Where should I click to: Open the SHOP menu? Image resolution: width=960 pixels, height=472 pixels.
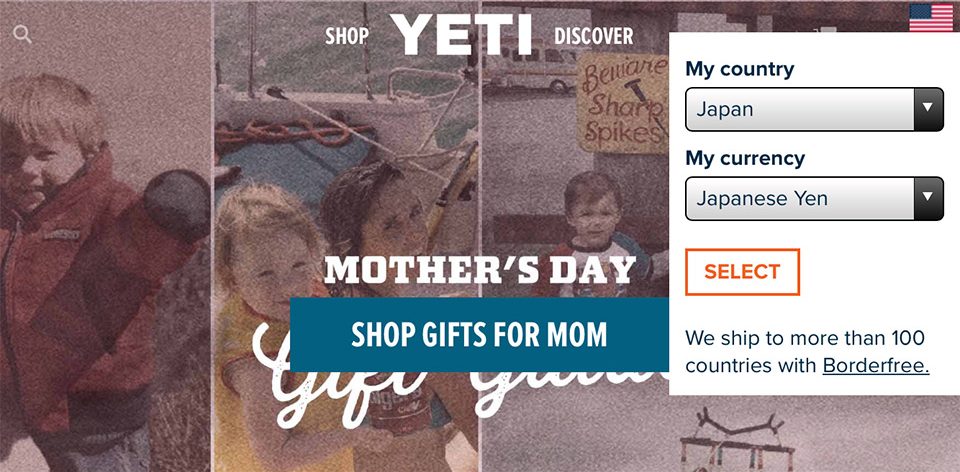[x=347, y=37]
